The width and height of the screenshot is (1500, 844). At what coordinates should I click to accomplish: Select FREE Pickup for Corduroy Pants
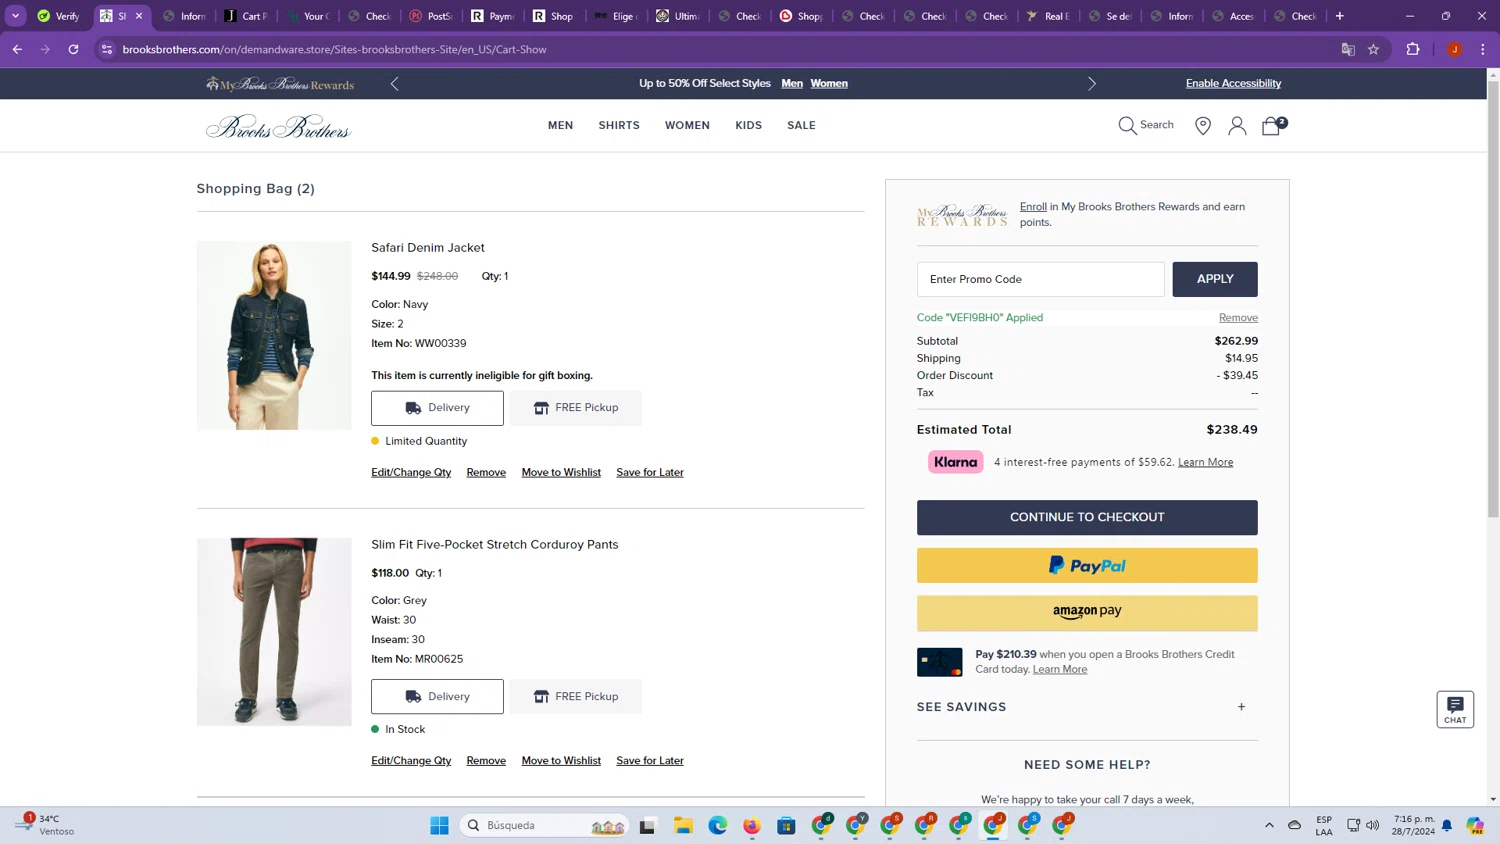click(575, 697)
